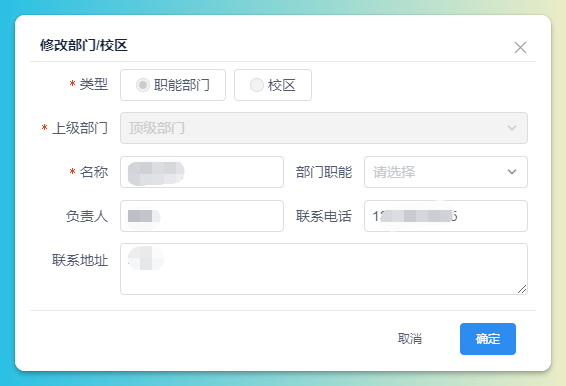Click the 修改部门/校区 dialog title

pos(84,45)
